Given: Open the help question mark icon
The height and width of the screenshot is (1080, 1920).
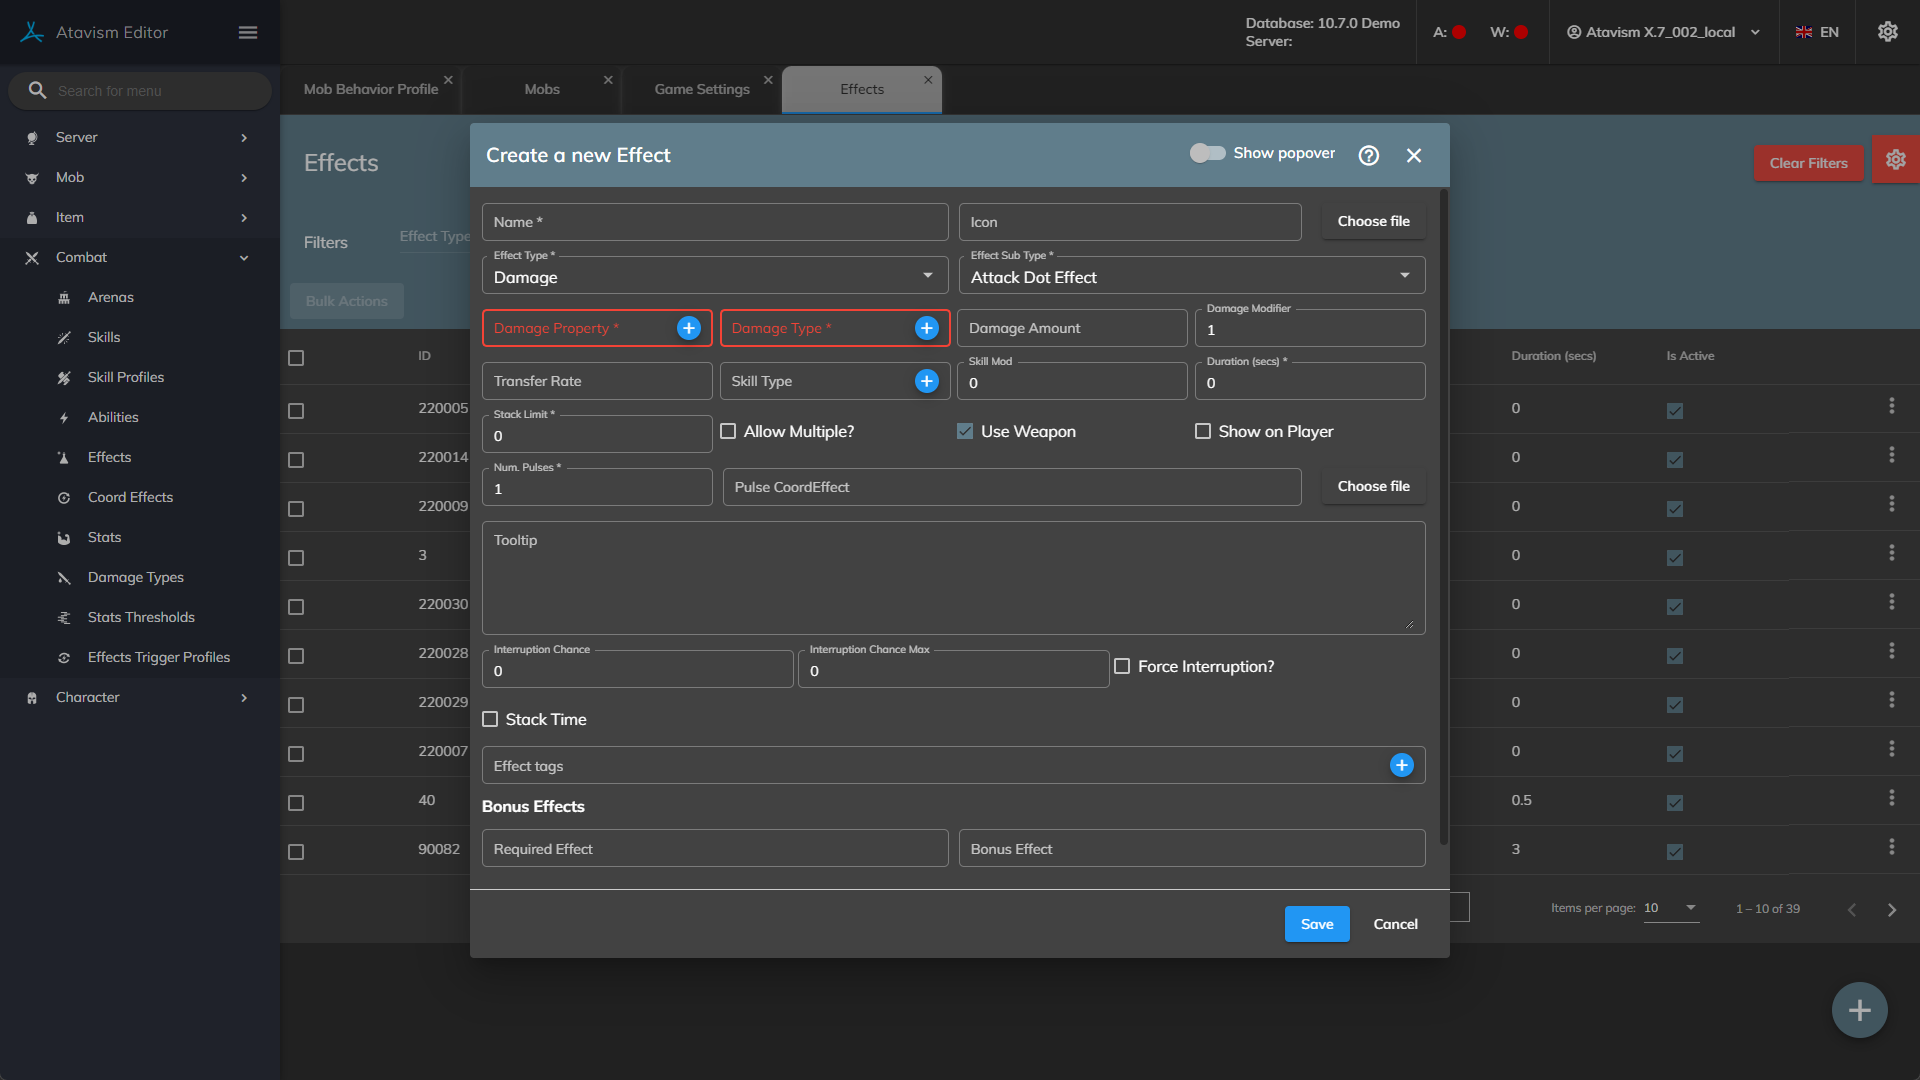Looking at the screenshot, I should tap(1369, 155).
